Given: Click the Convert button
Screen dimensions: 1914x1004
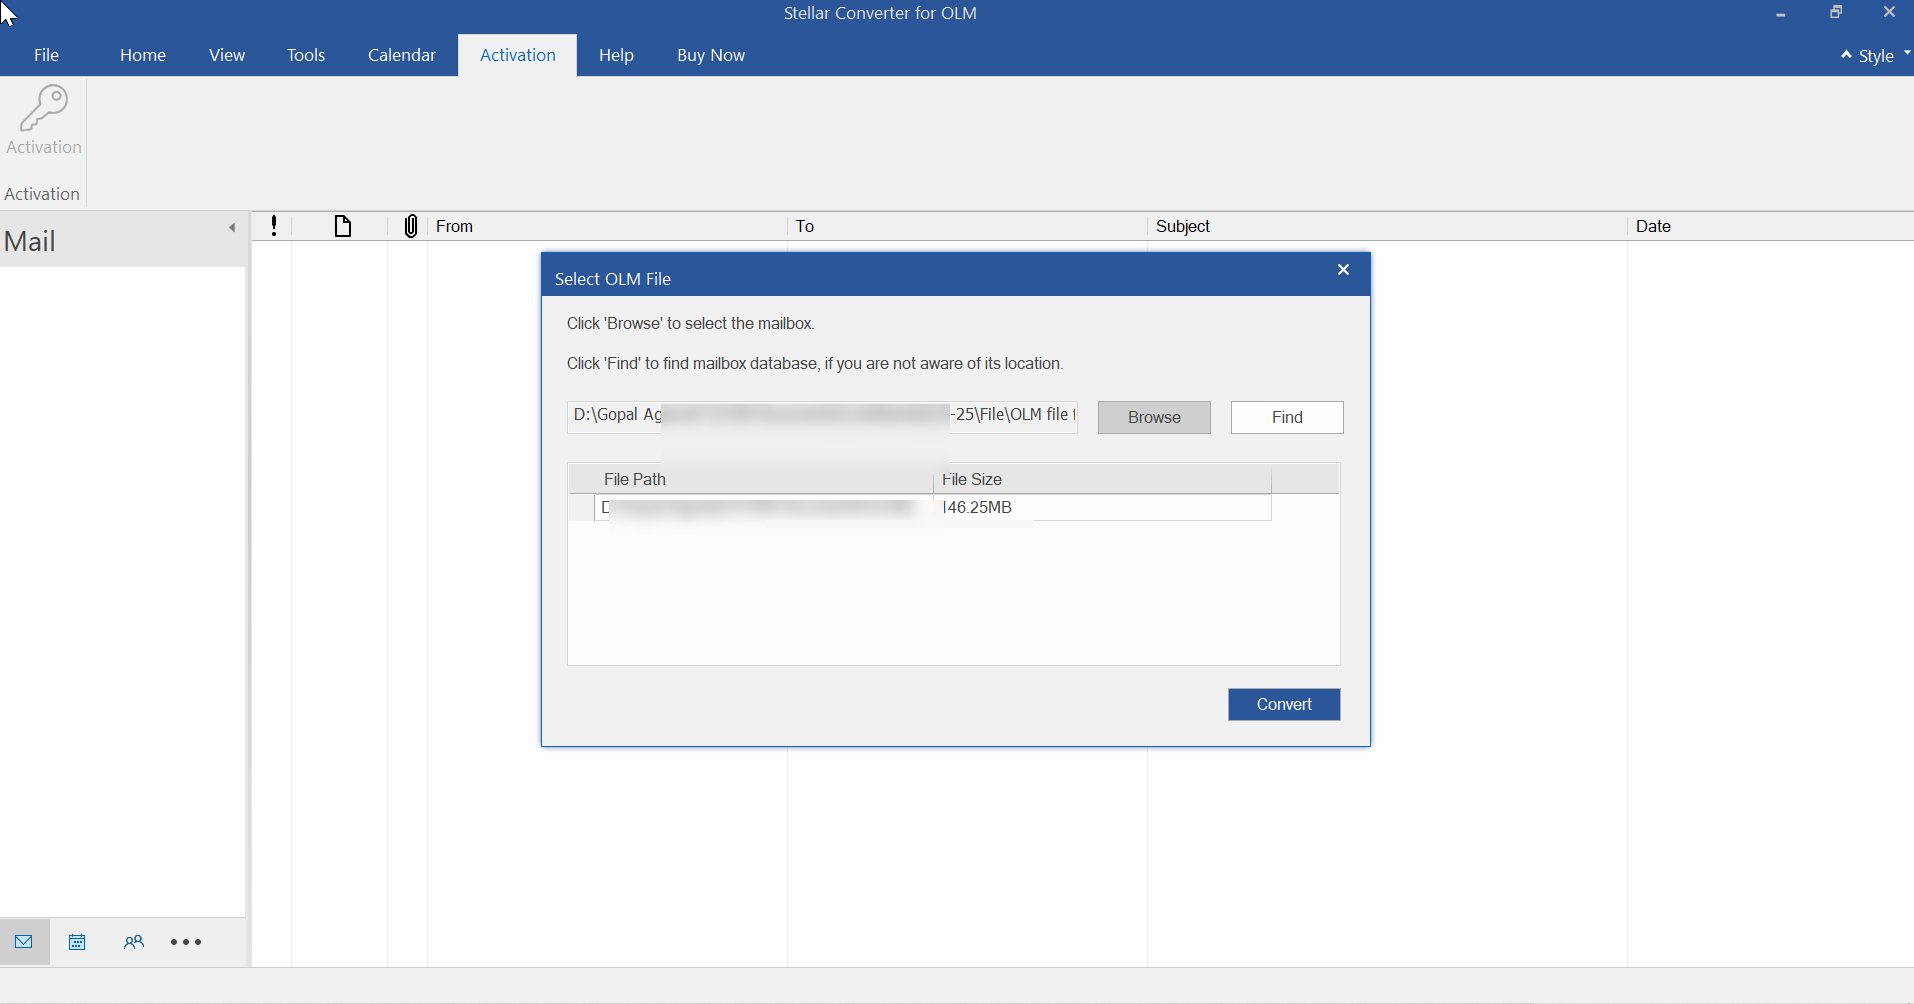Looking at the screenshot, I should click(1284, 704).
